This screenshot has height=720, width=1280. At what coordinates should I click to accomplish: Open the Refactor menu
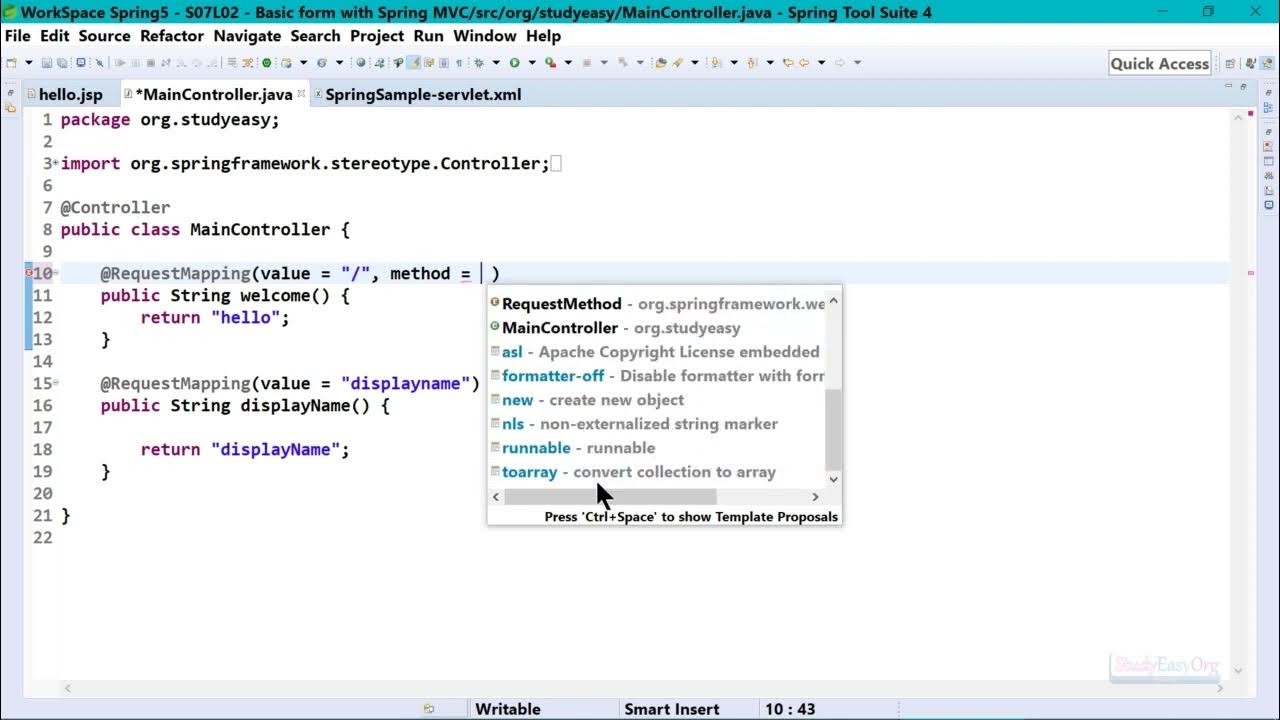[172, 36]
